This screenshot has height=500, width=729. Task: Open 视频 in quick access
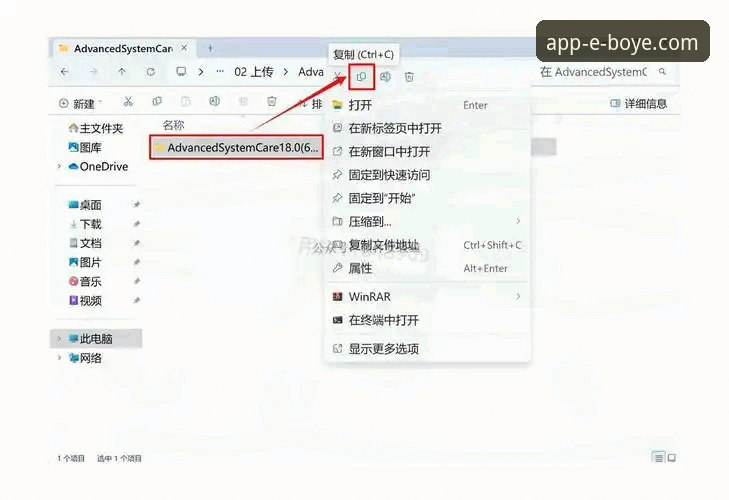(x=85, y=300)
